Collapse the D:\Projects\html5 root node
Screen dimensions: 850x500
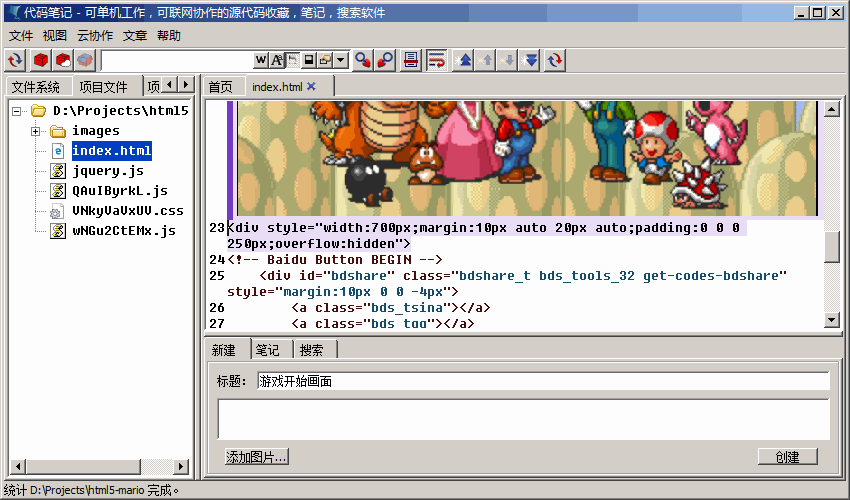[17, 111]
